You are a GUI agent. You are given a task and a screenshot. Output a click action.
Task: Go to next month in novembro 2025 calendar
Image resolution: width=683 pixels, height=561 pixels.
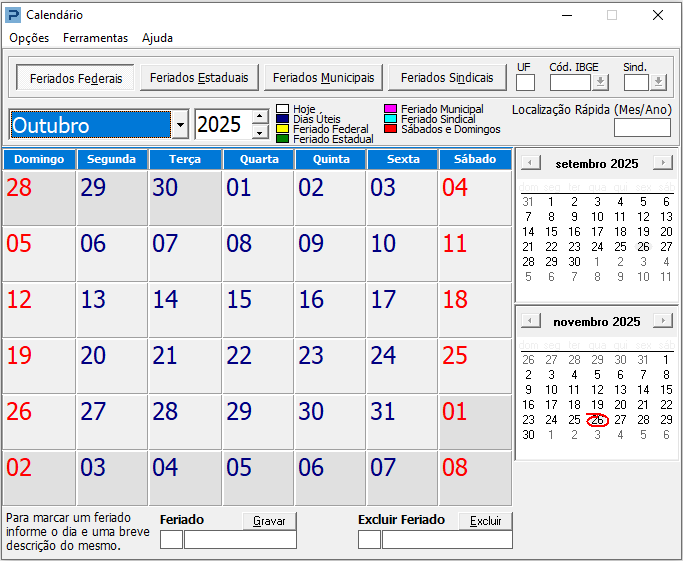[x=663, y=321]
